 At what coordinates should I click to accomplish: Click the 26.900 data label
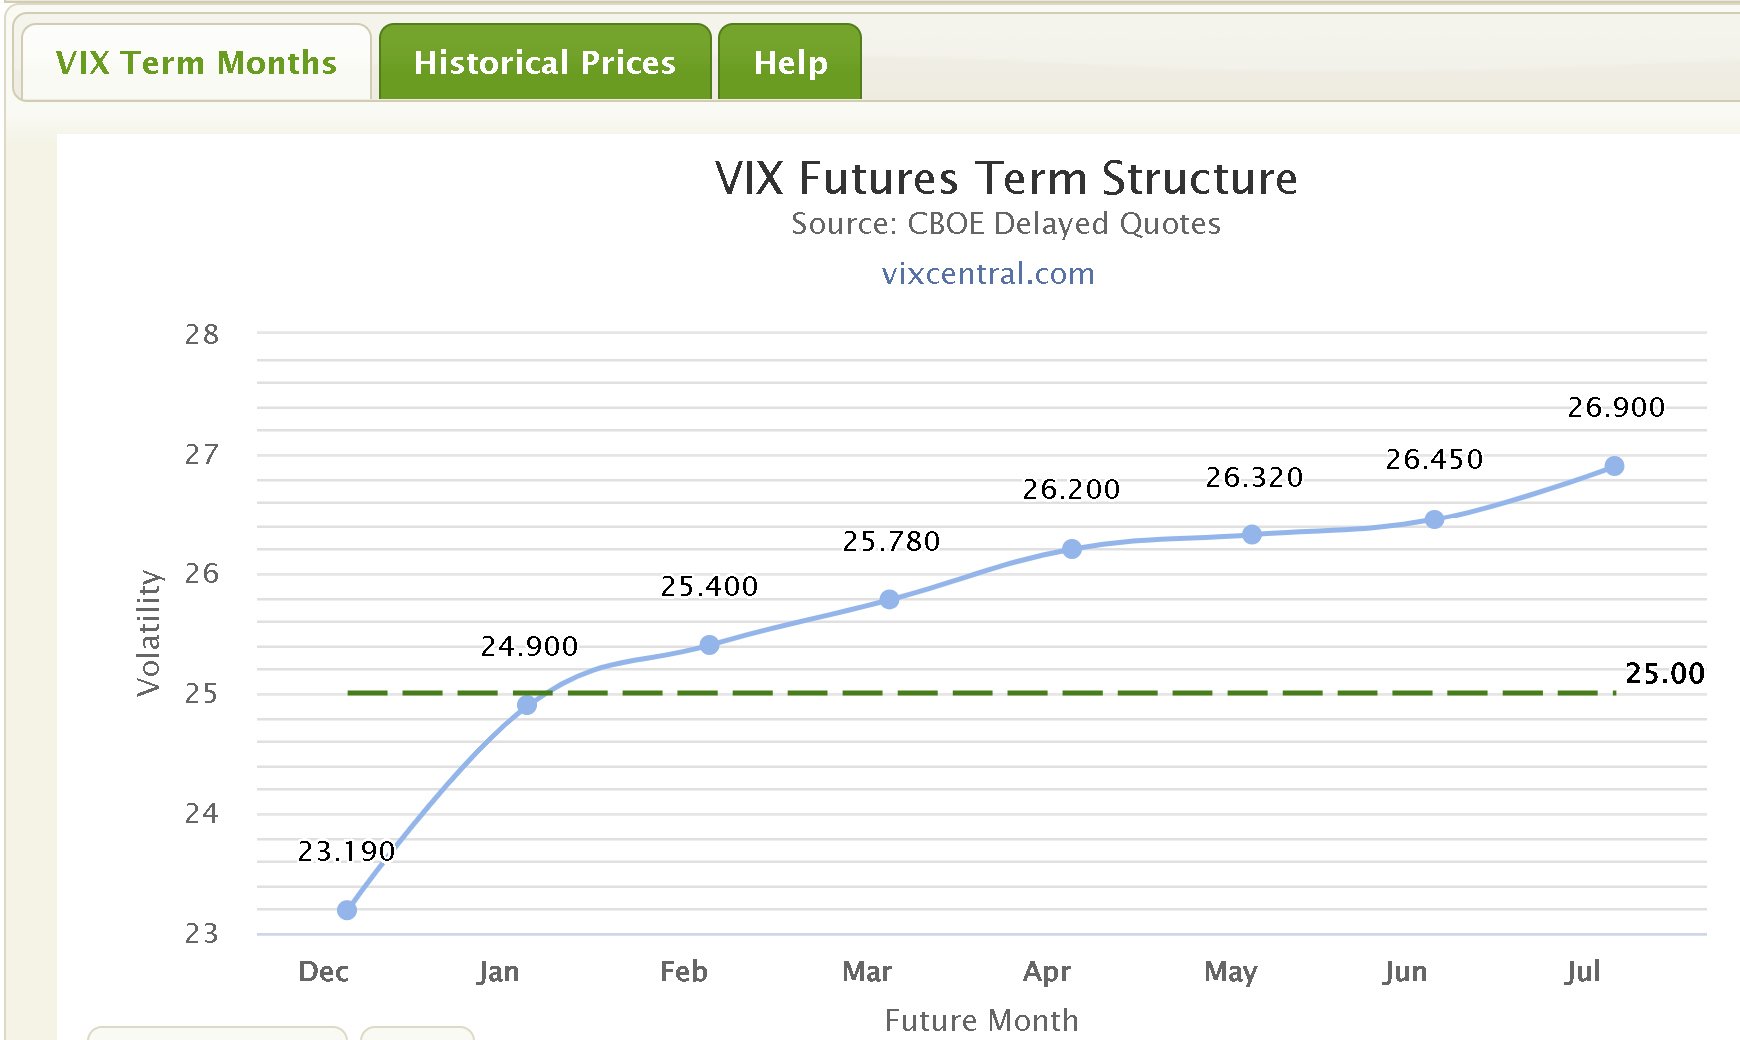[1616, 407]
